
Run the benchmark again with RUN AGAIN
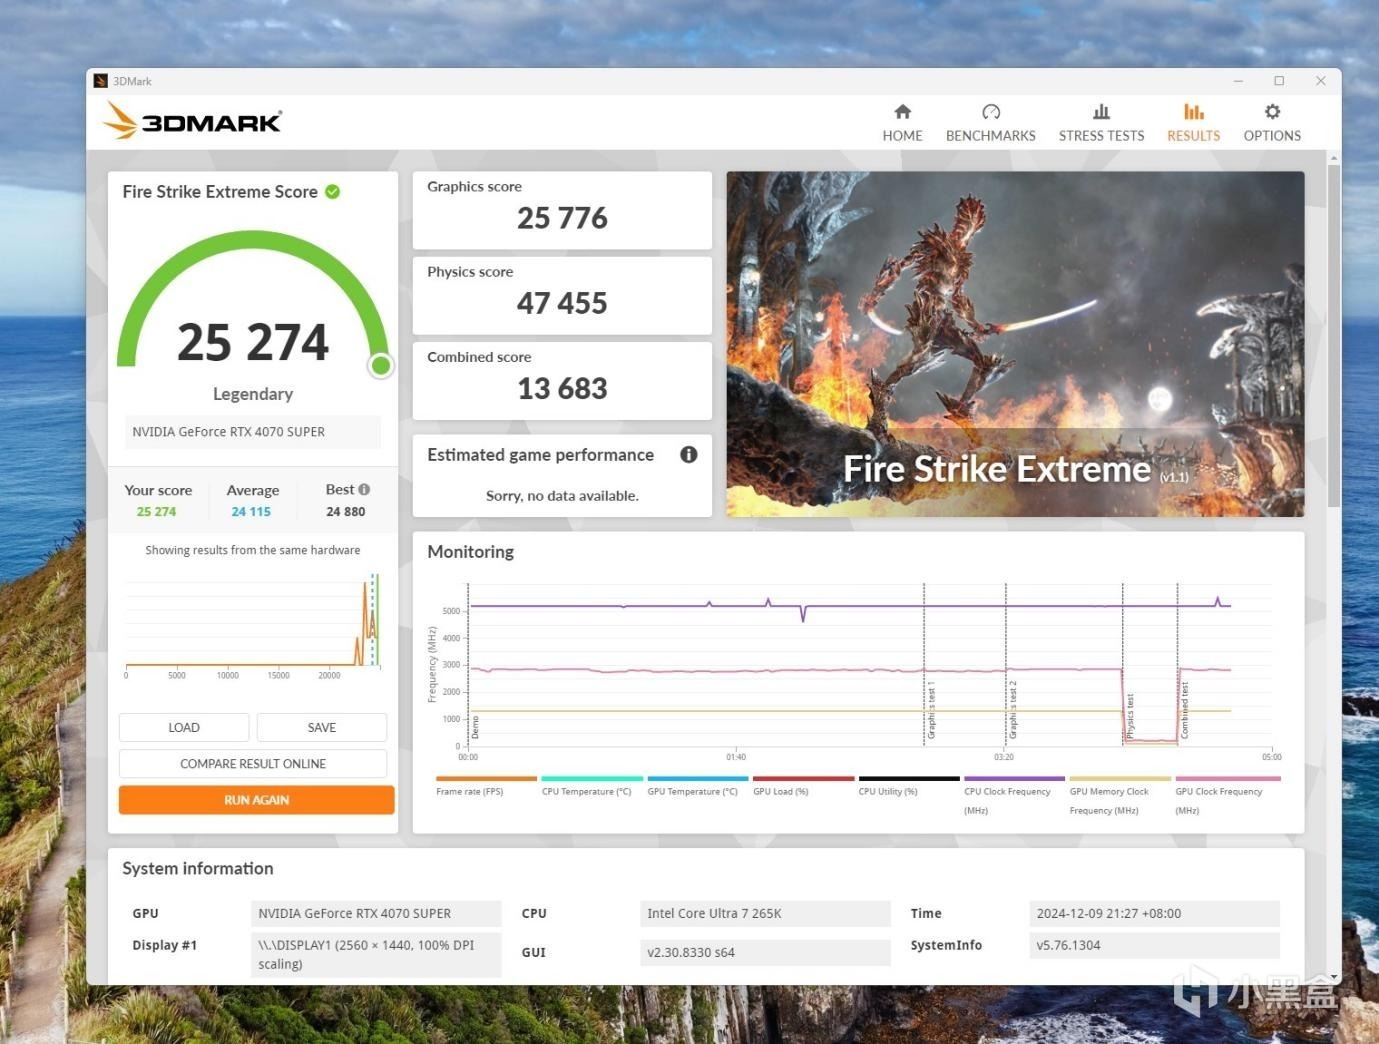(x=256, y=800)
